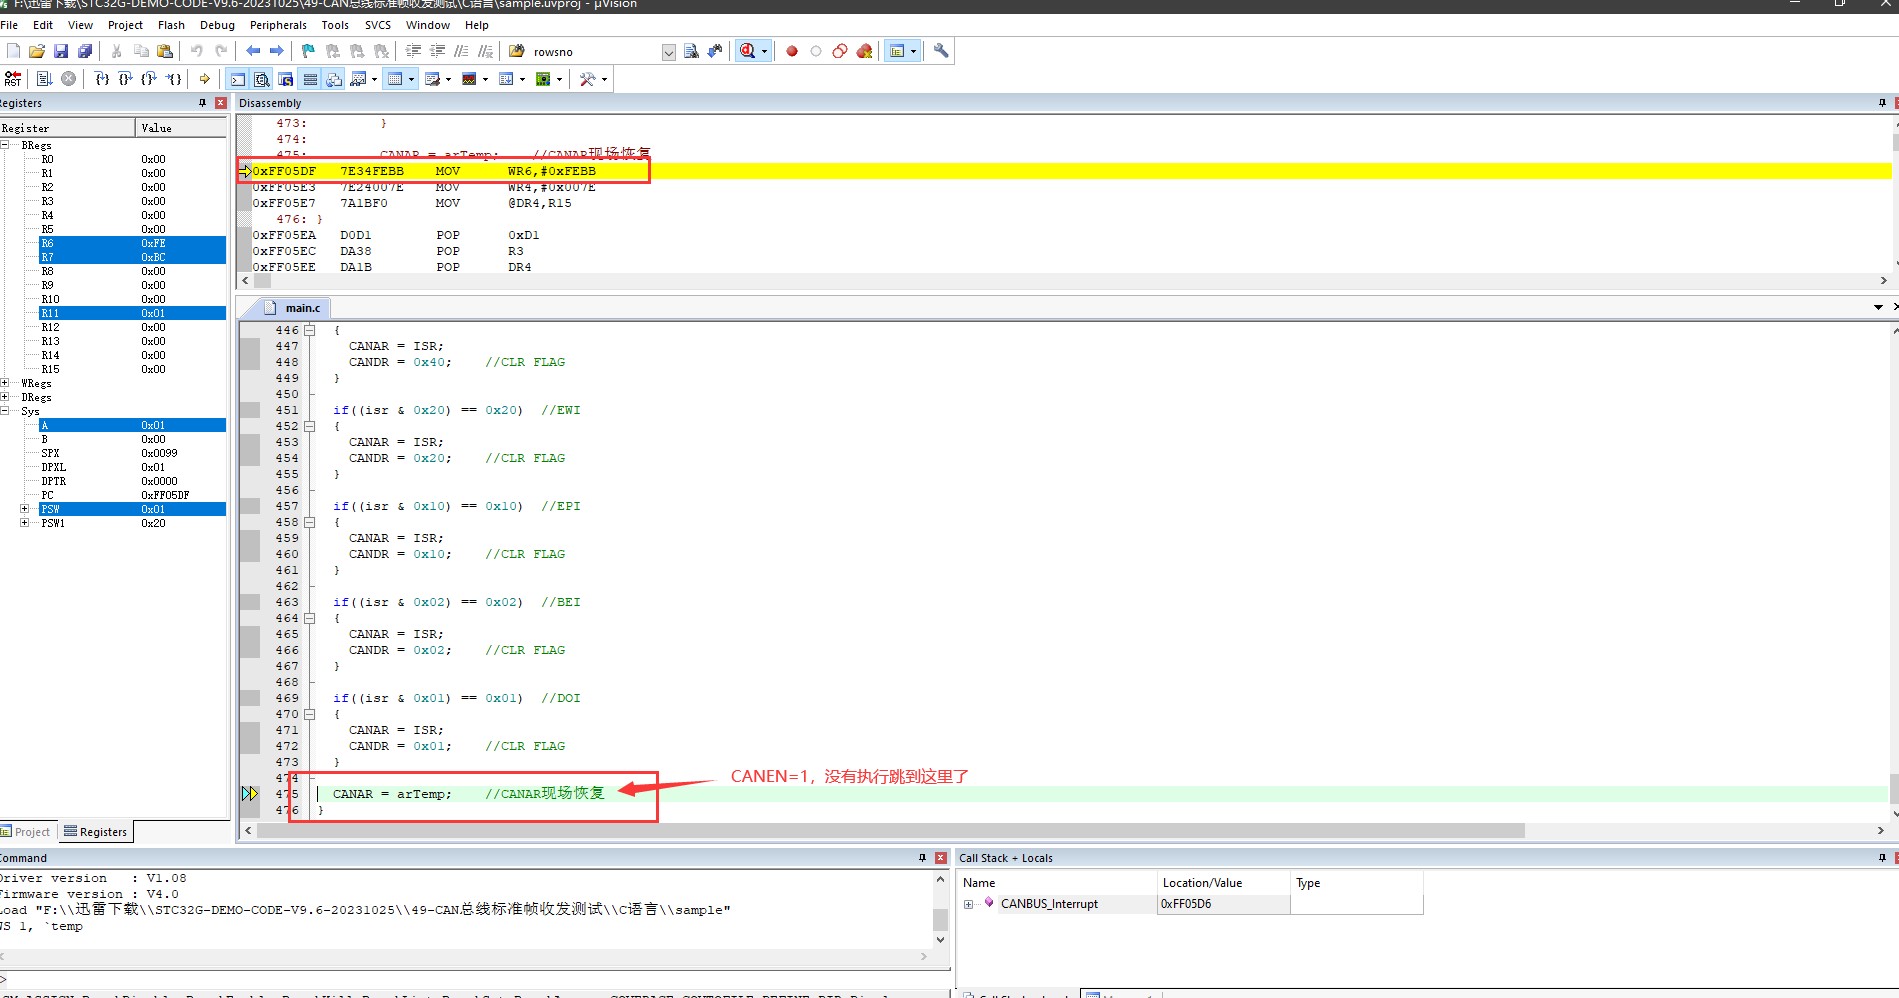Viewport: 1899px width, 998px height.
Task: Open the File menu
Action: (9, 25)
